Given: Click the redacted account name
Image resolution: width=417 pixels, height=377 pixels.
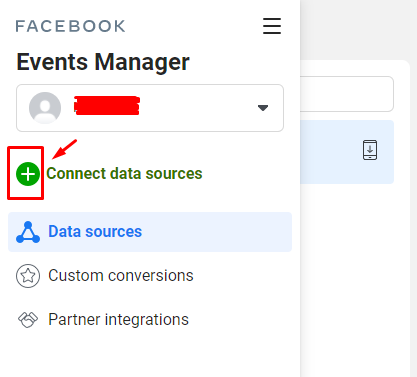Looking at the screenshot, I should click(x=107, y=105).
